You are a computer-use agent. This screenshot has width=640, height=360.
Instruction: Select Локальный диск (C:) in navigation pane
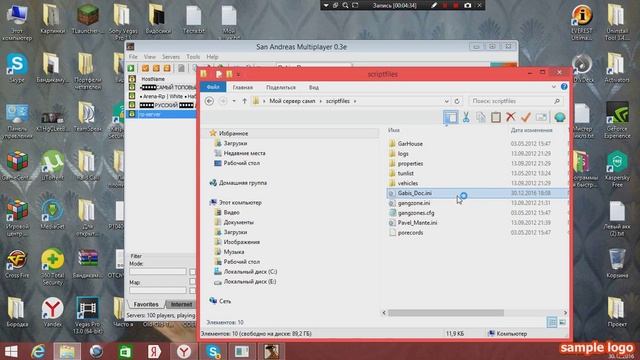pyautogui.click(x=250, y=271)
